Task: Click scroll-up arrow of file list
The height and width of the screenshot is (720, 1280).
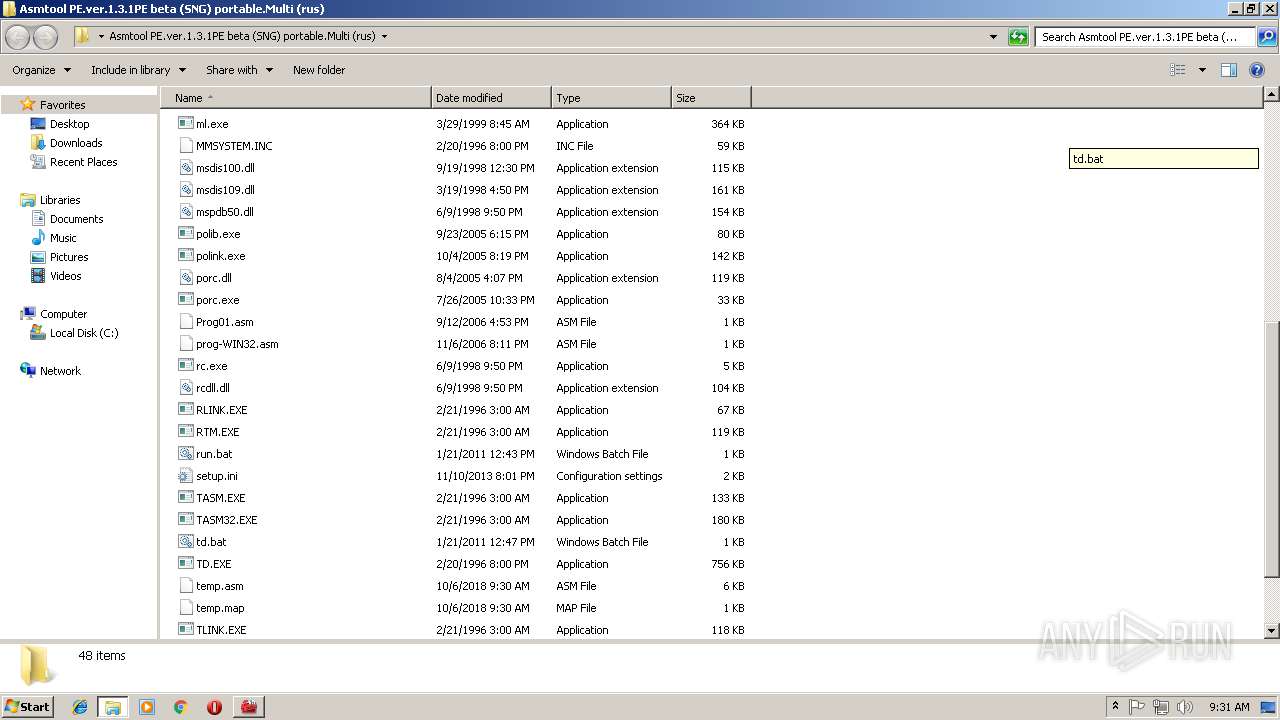Action: [x=1271, y=95]
